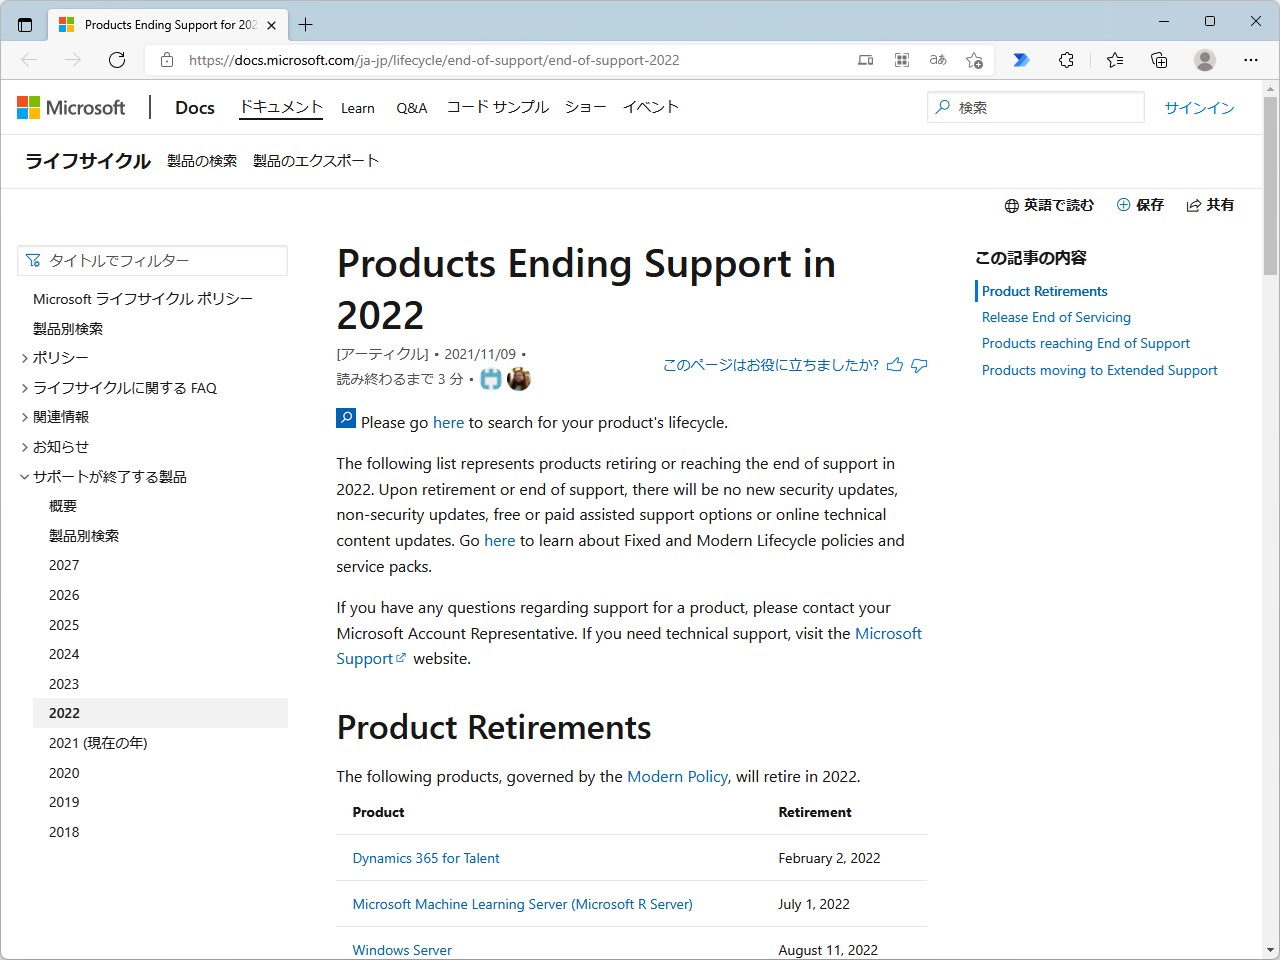Click the Docs header link
The width and height of the screenshot is (1280, 960).
click(195, 107)
